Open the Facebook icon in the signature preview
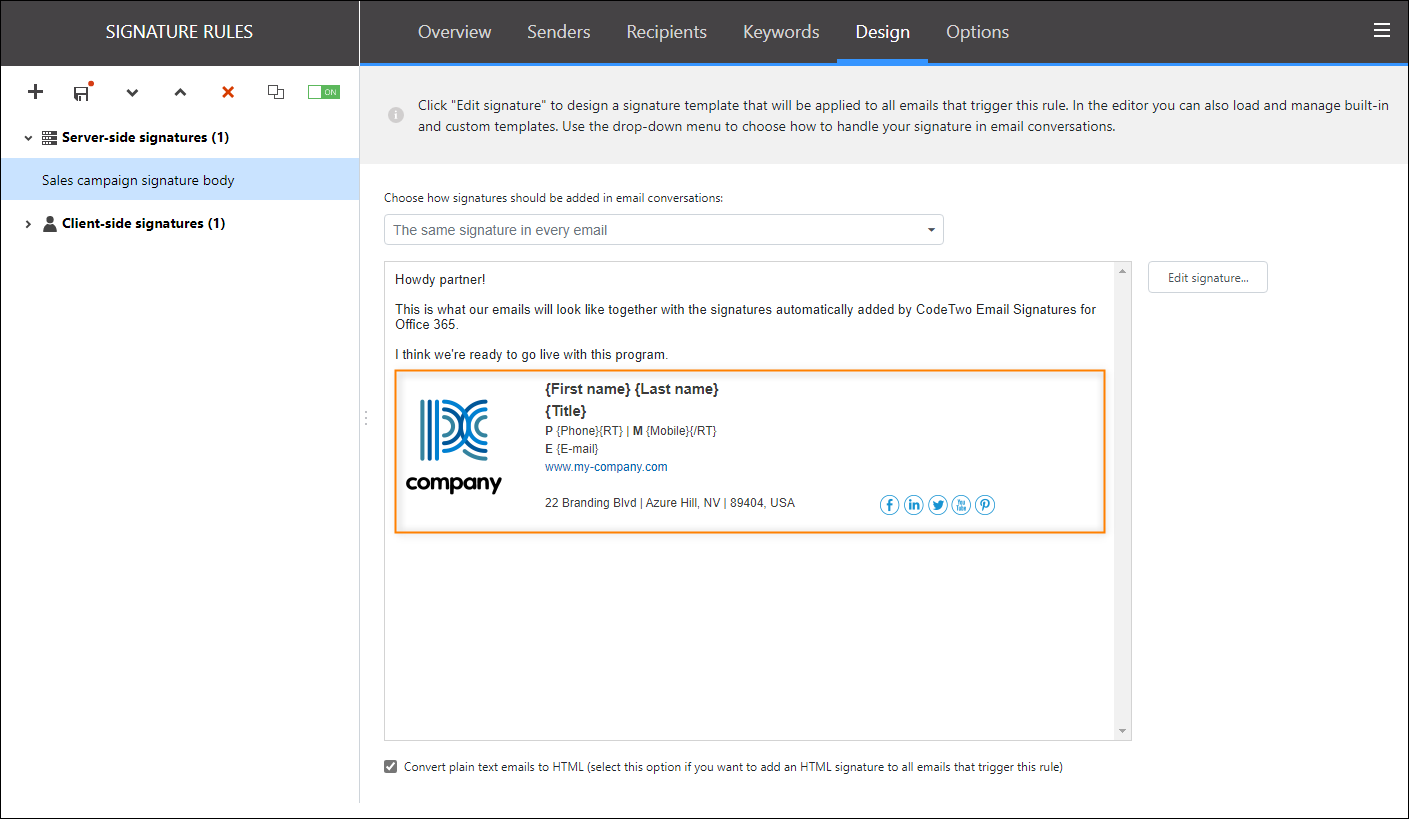The height and width of the screenshot is (819, 1409). [x=889, y=505]
